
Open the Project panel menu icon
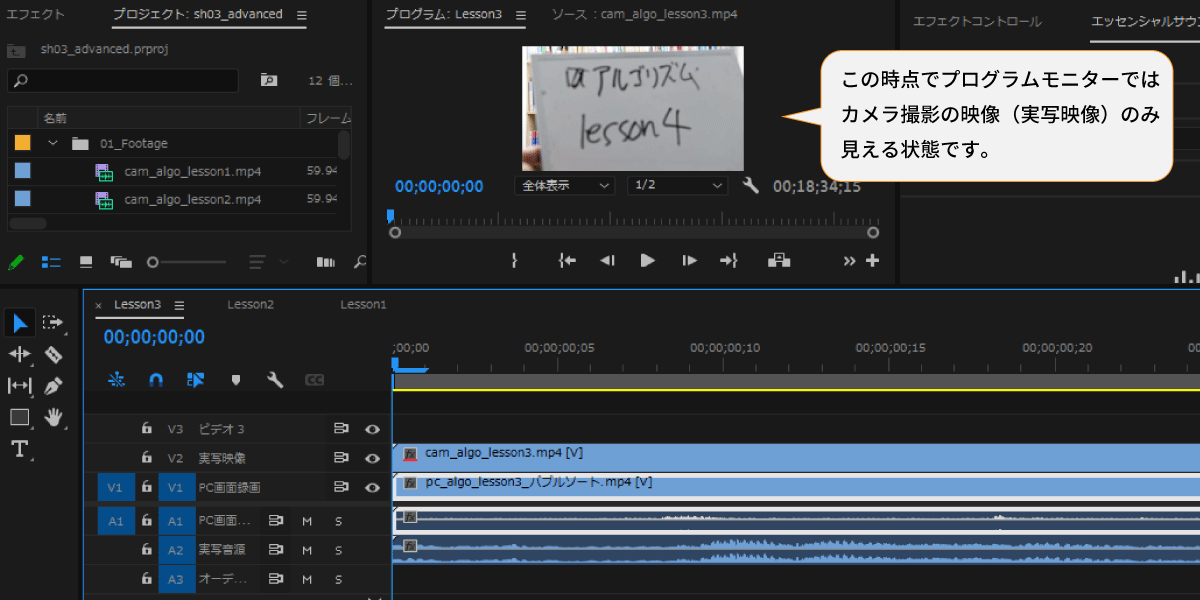point(302,15)
